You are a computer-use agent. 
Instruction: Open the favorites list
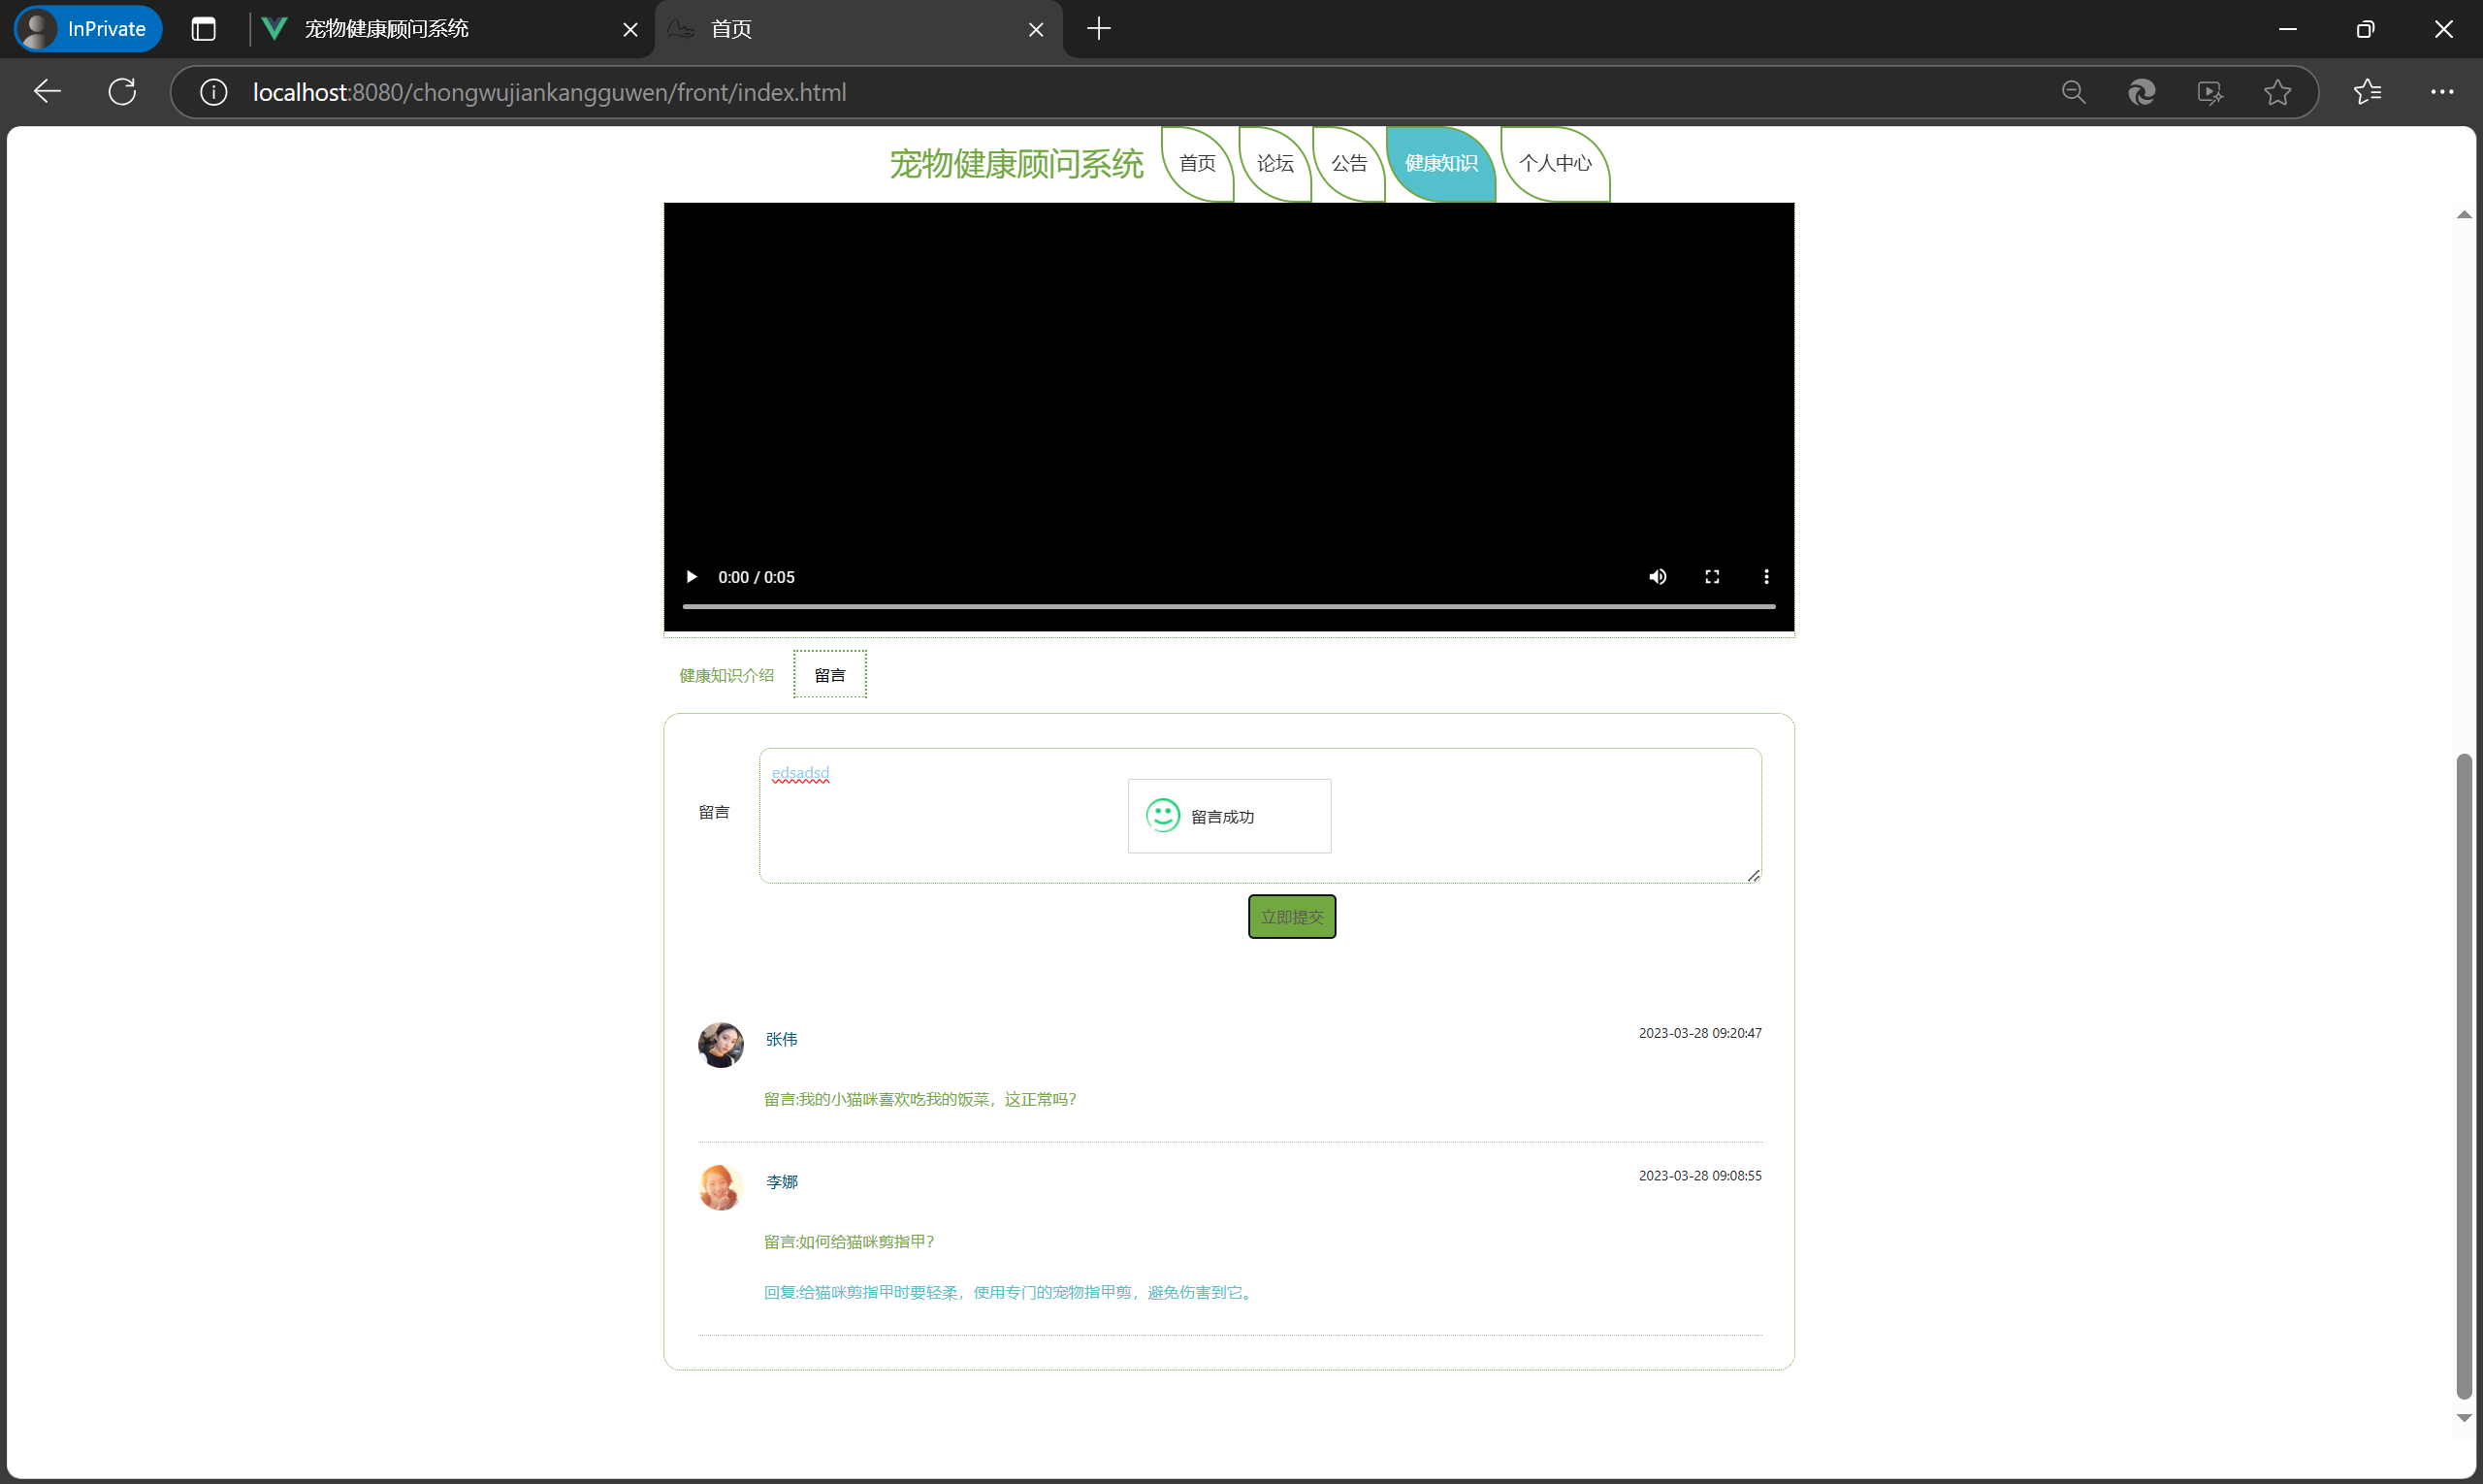click(x=2367, y=92)
